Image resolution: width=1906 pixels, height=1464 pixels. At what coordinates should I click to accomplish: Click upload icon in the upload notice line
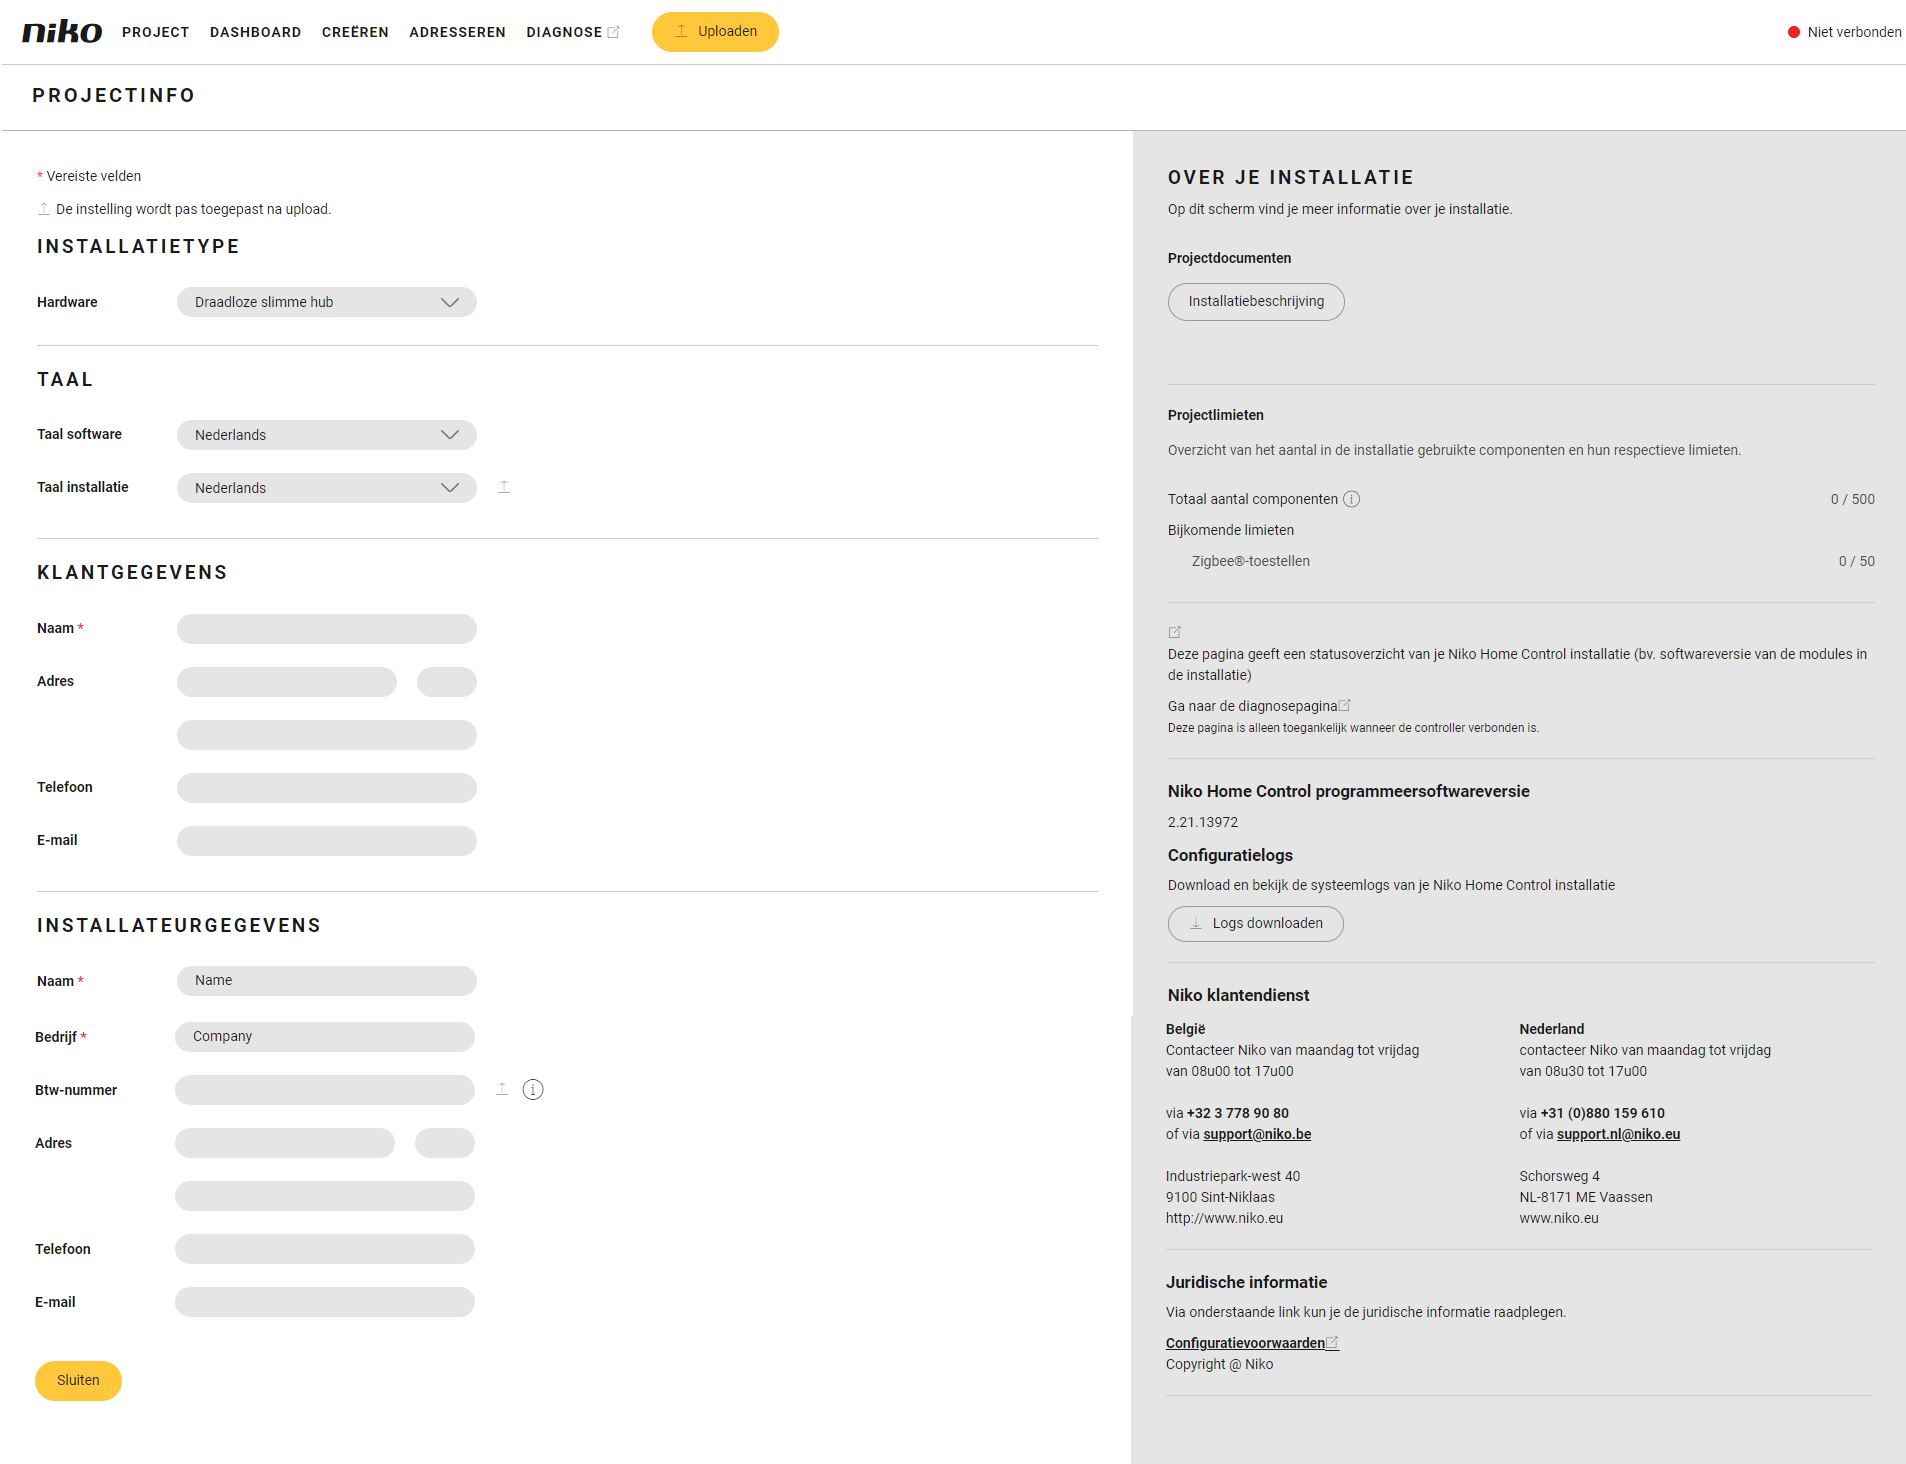44,209
